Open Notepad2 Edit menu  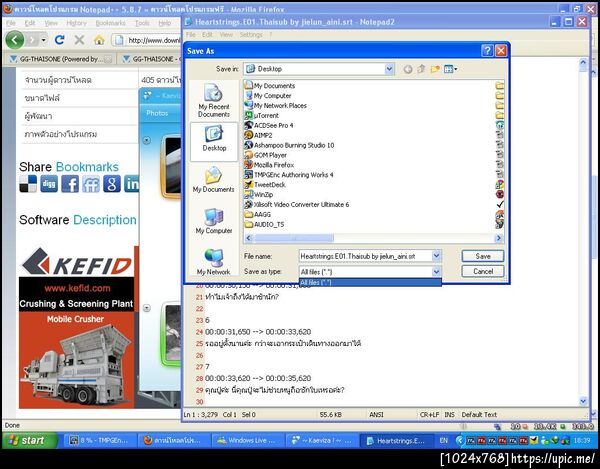207,35
